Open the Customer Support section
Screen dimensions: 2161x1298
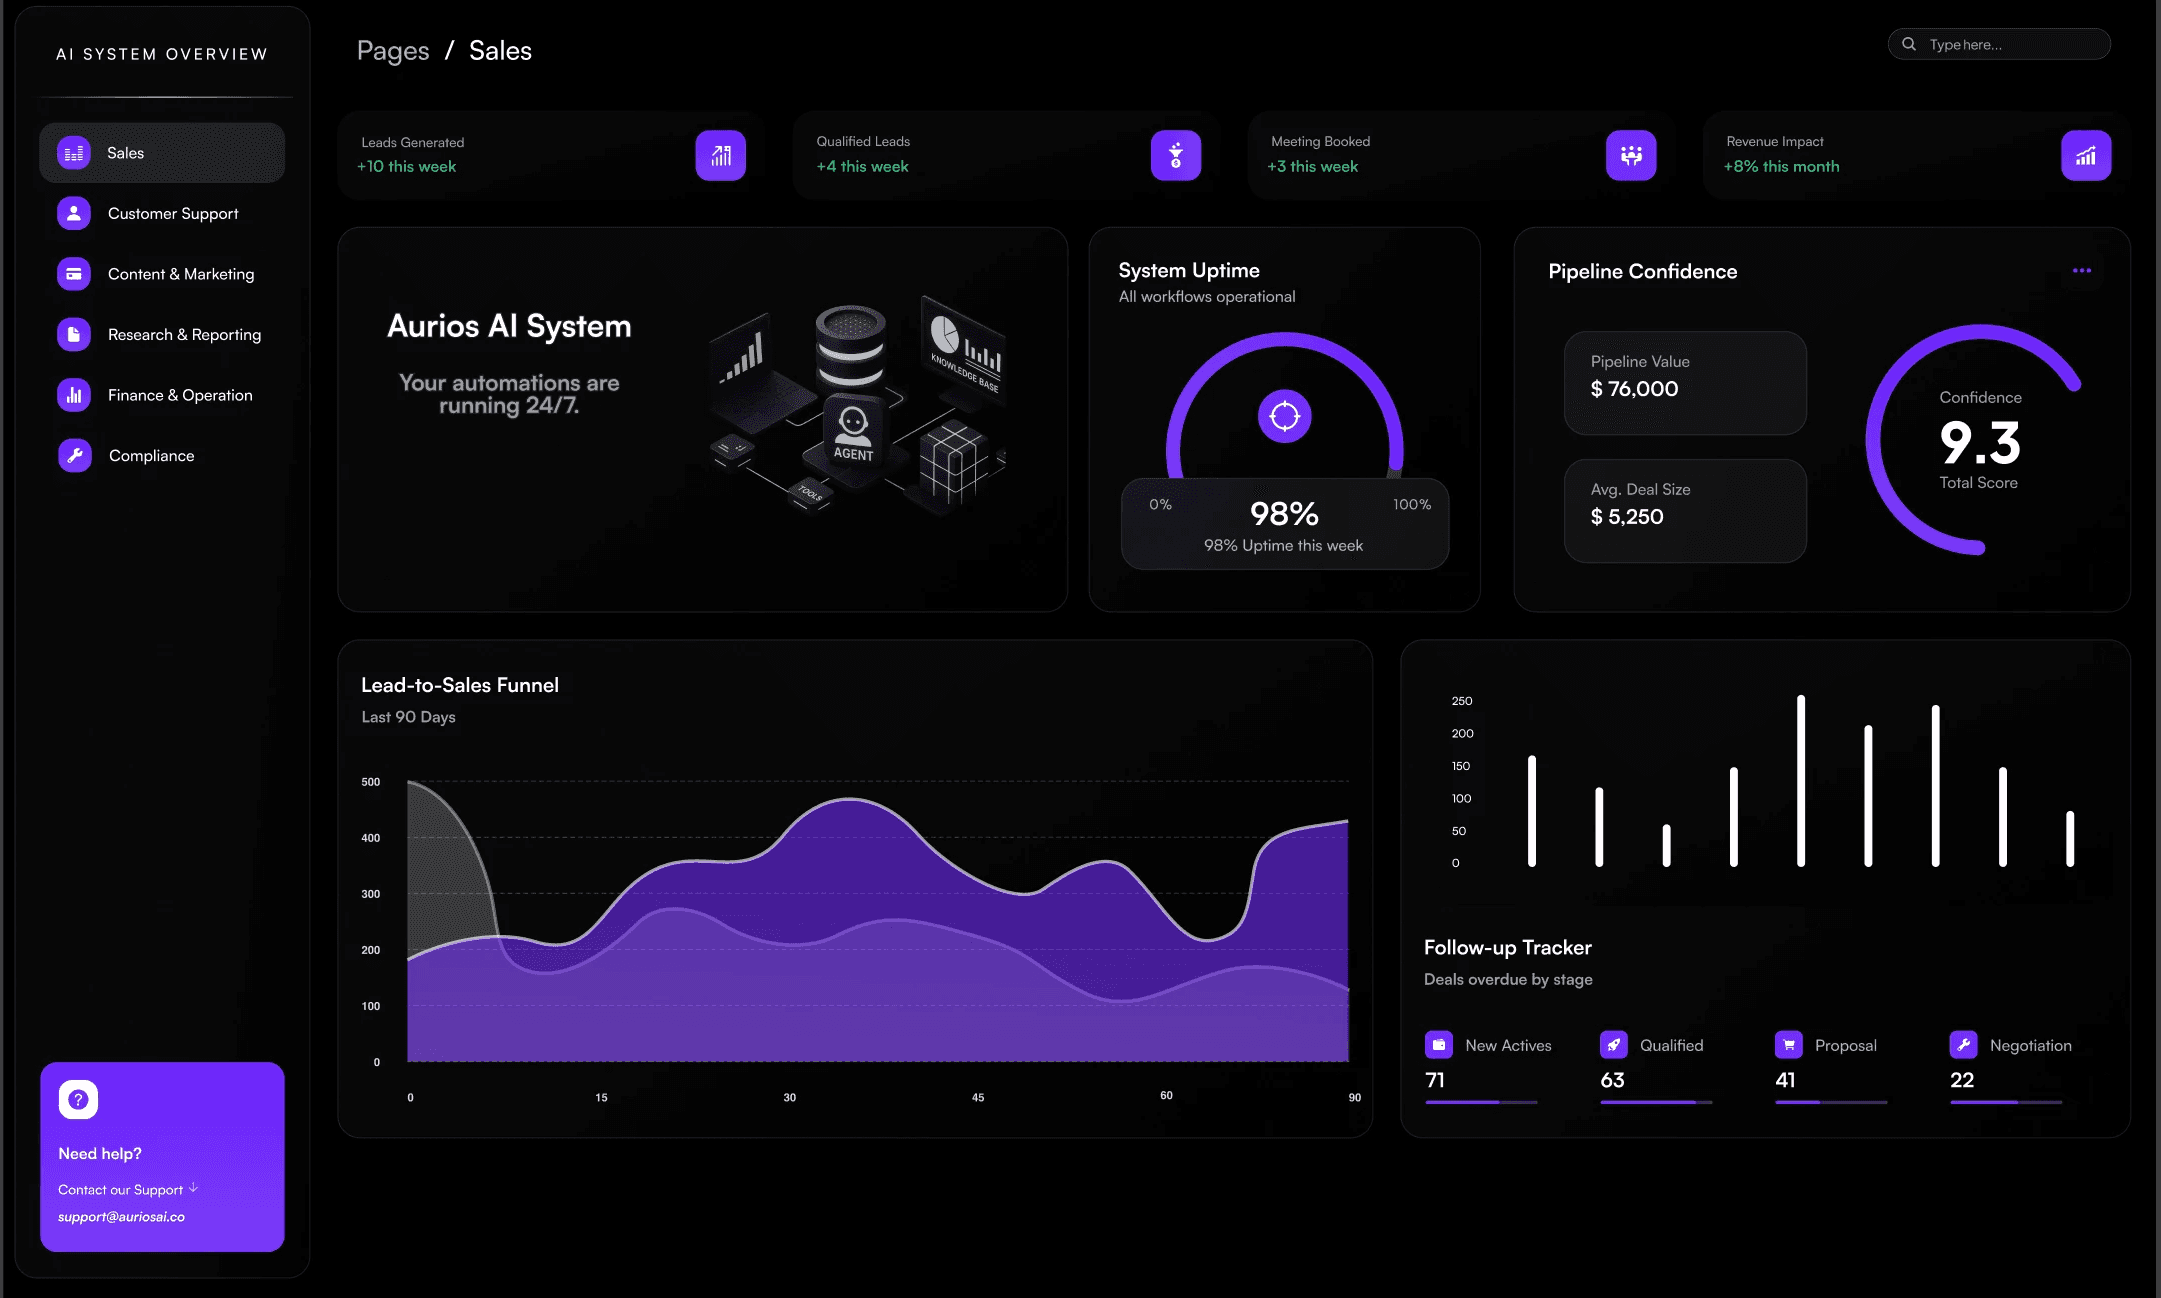click(x=172, y=214)
